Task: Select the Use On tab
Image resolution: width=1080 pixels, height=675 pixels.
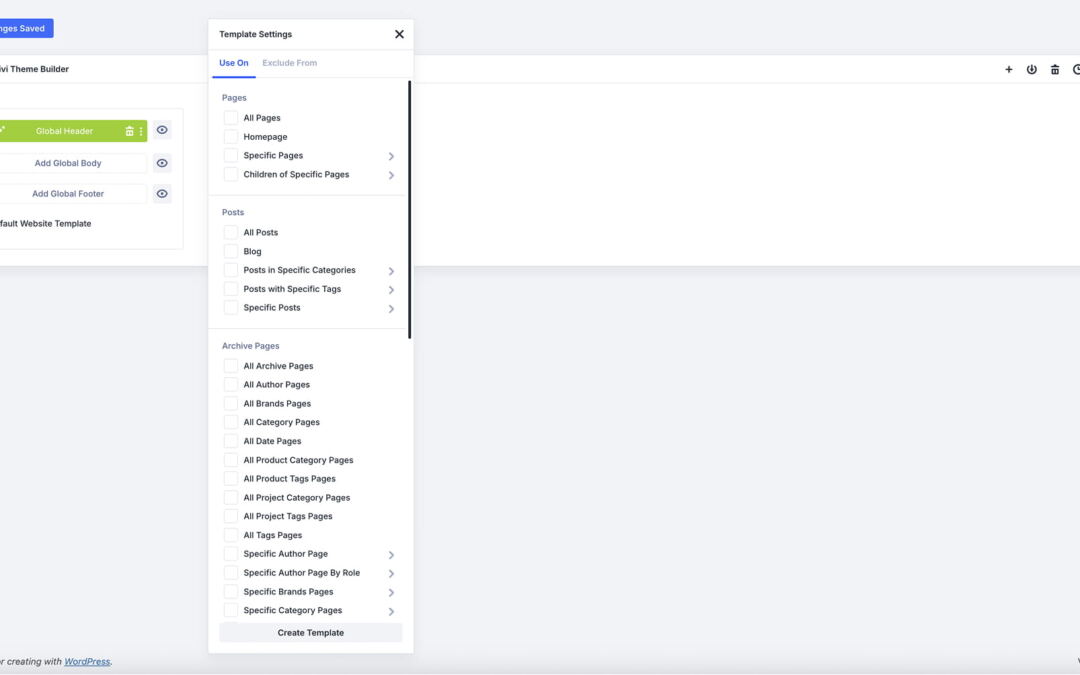Action: click(234, 63)
